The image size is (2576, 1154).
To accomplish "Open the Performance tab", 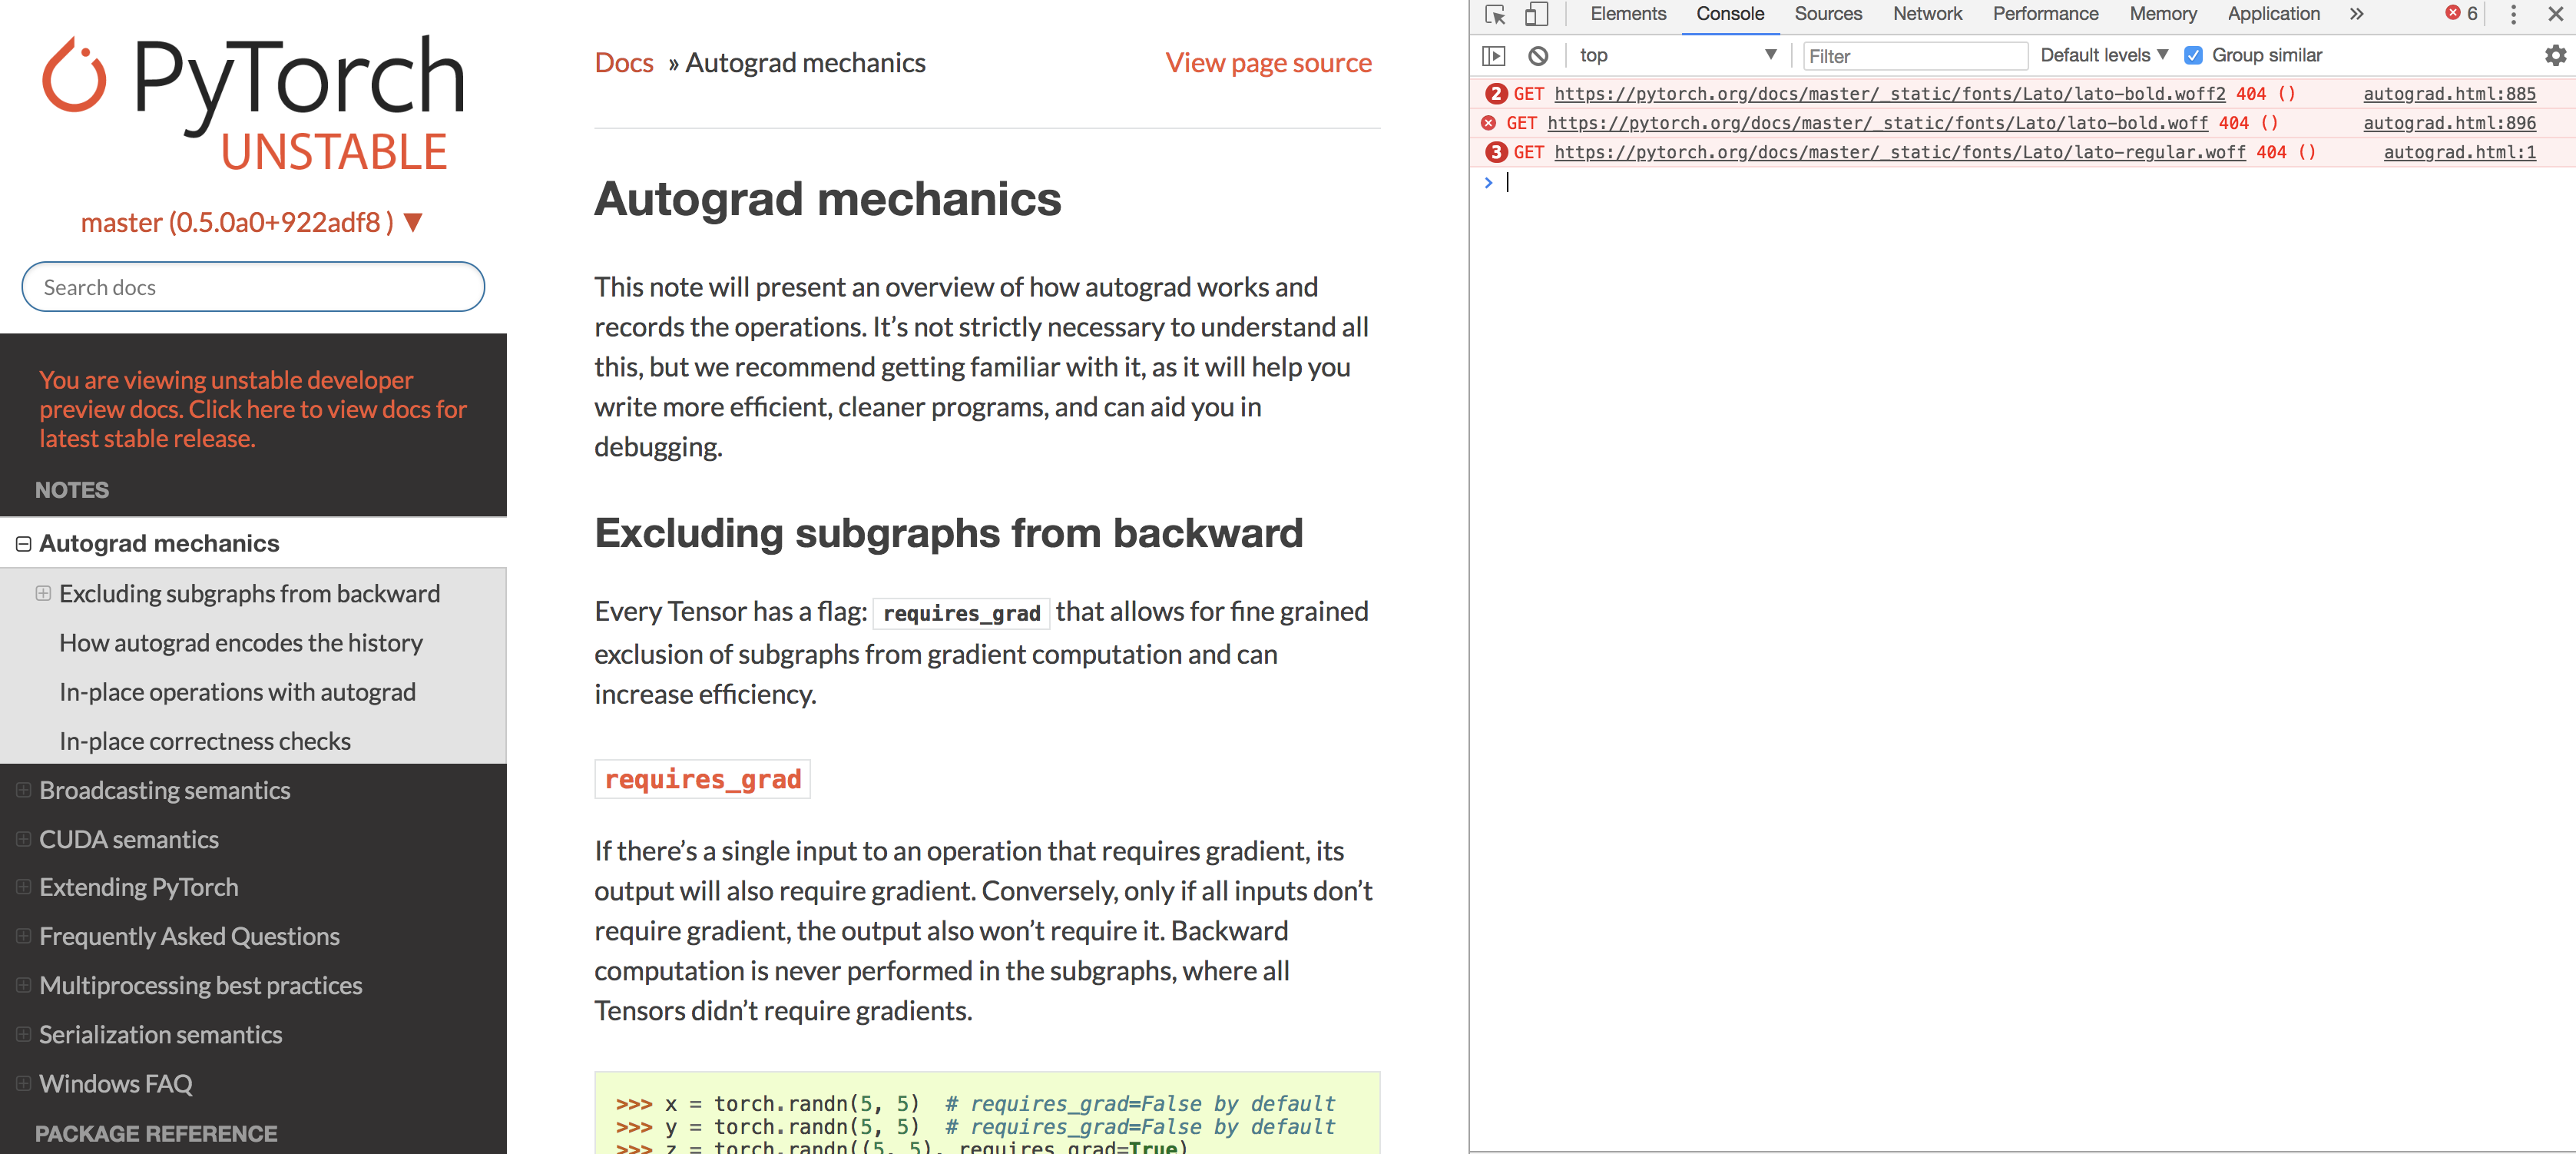I will 2045,14.
